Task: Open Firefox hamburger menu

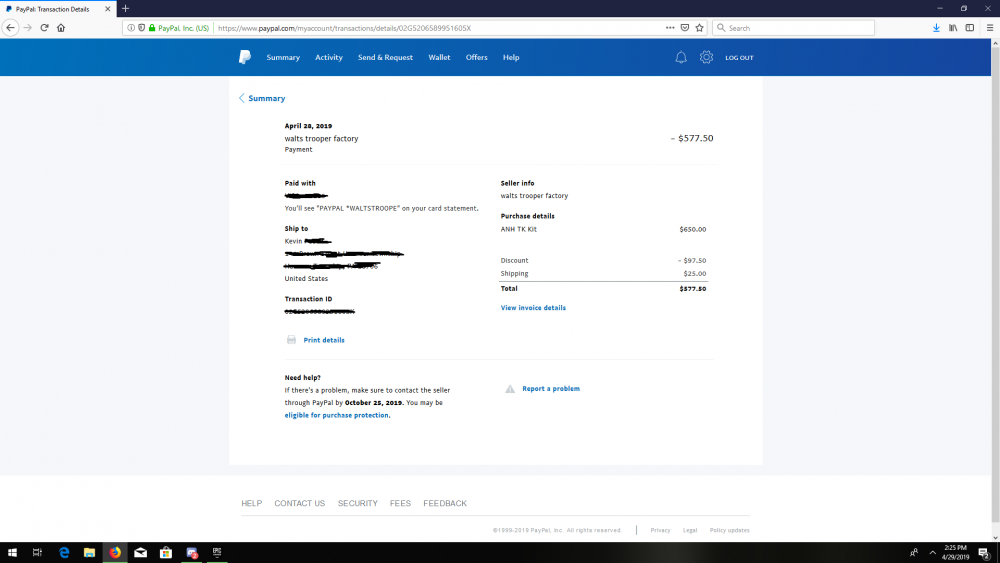Action: pos(990,27)
